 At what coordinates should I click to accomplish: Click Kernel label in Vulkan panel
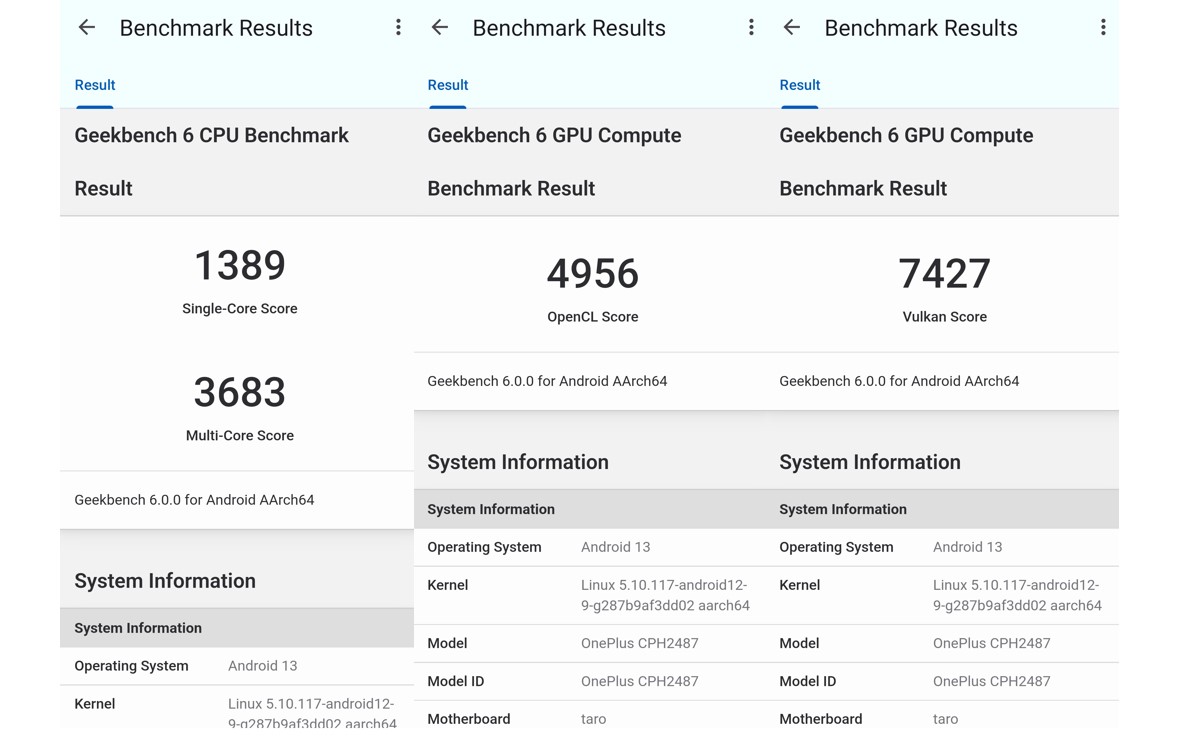point(800,585)
